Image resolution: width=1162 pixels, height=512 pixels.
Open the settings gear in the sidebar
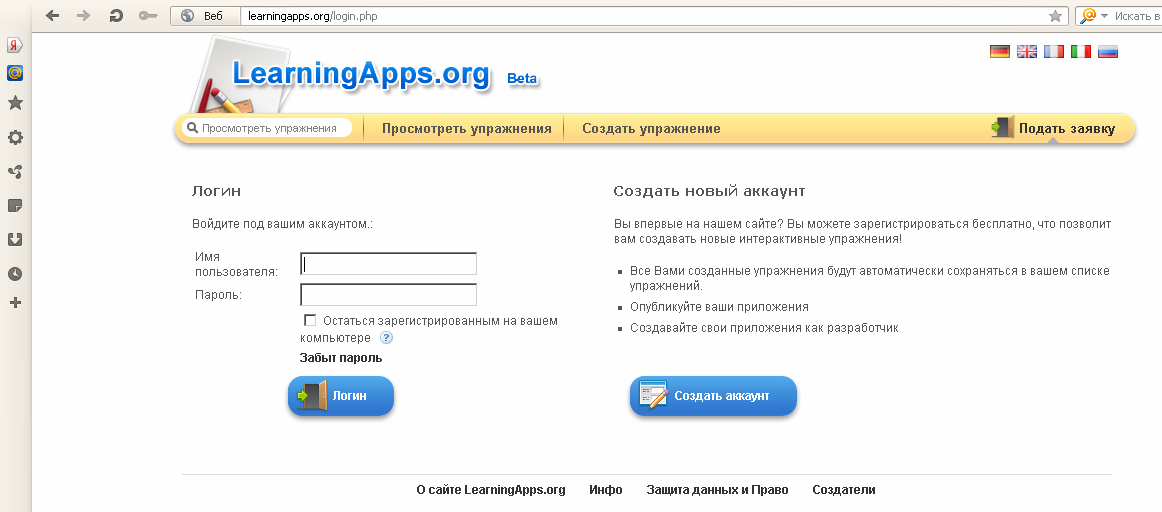(x=15, y=138)
